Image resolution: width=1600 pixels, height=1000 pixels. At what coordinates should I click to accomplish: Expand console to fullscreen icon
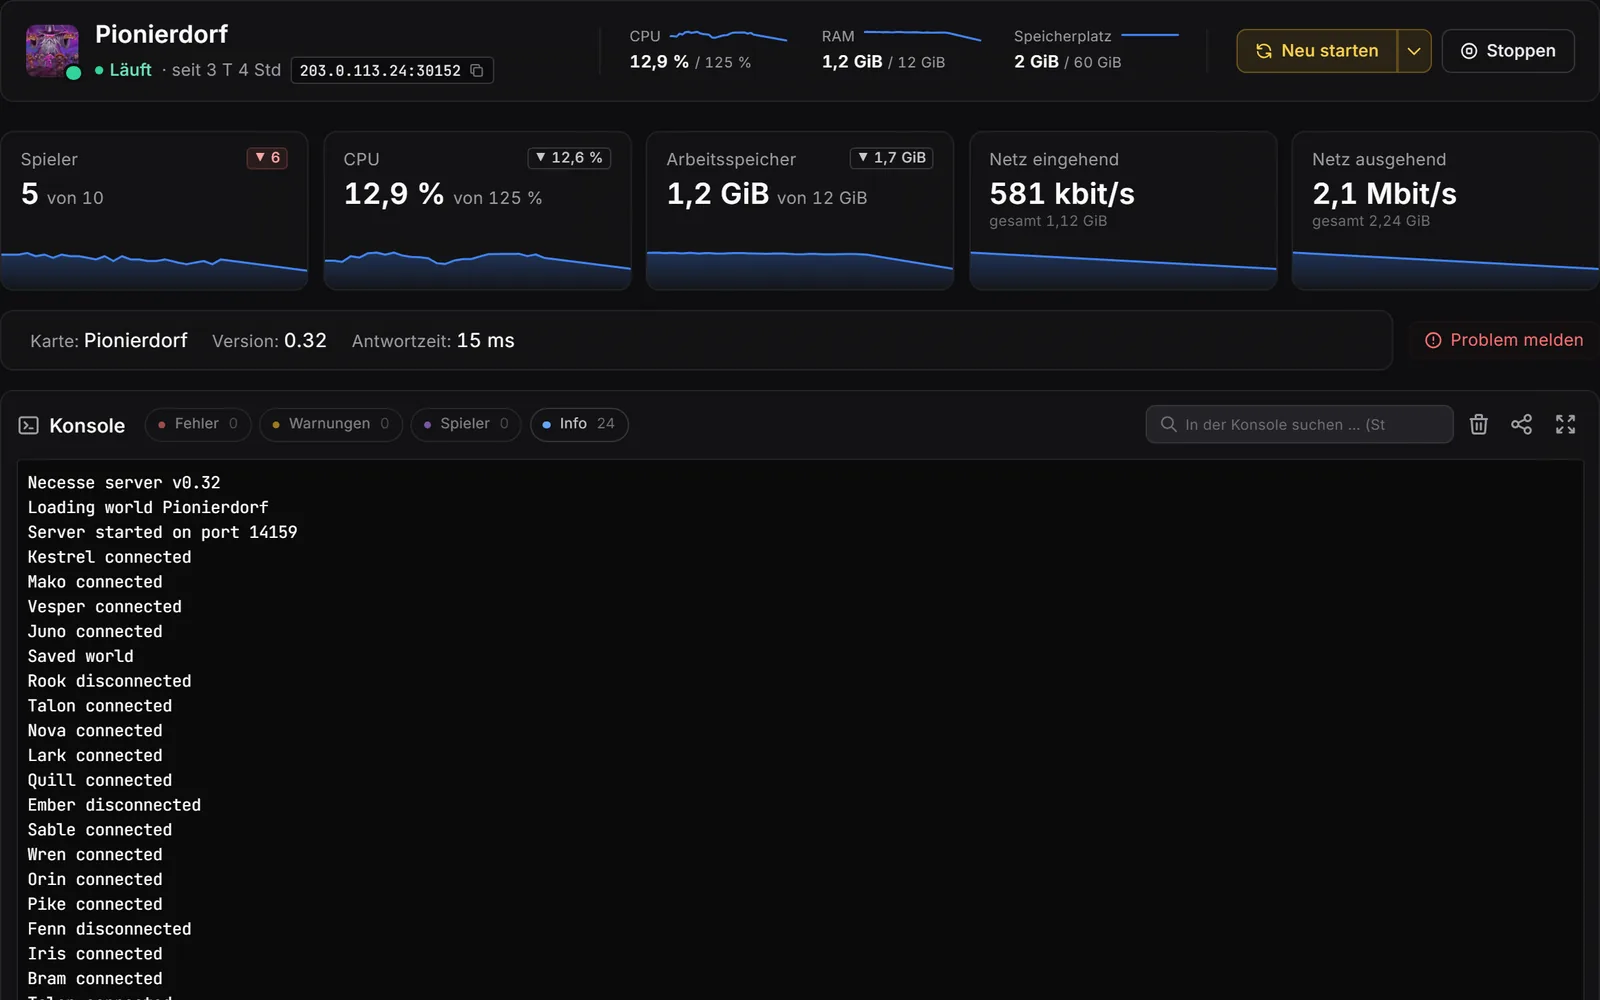click(1565, 424)
